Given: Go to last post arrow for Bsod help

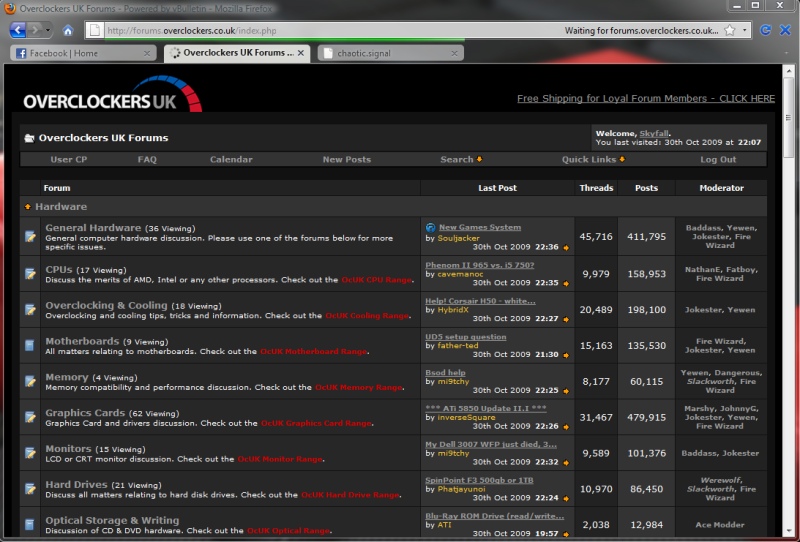Looking at the screenshot, I should tap(566, 391).
